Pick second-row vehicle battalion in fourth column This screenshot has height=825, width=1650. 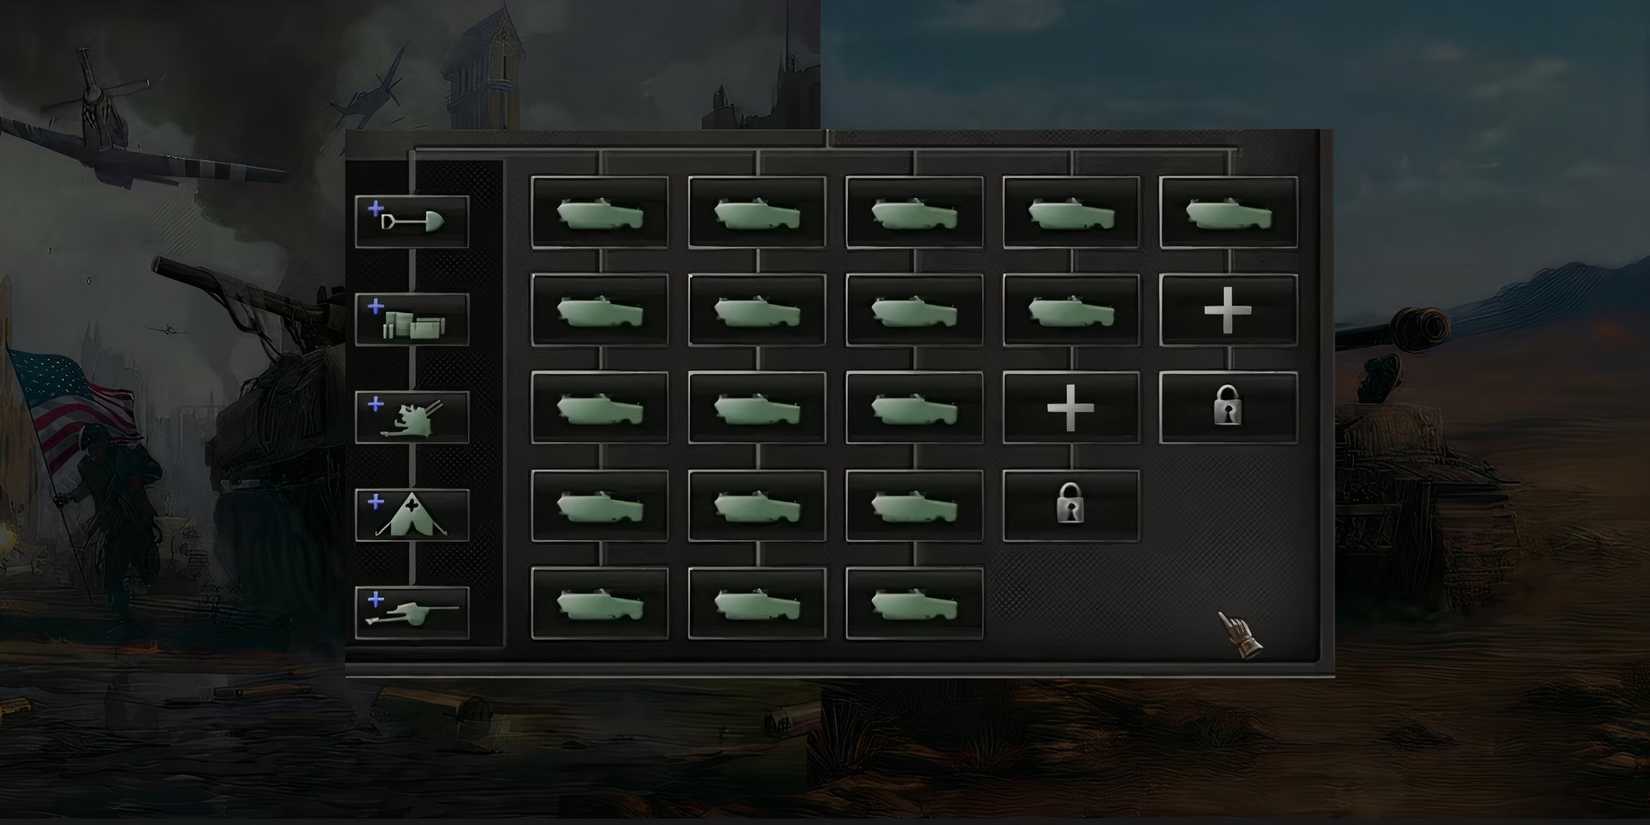tap(1071, 311)
